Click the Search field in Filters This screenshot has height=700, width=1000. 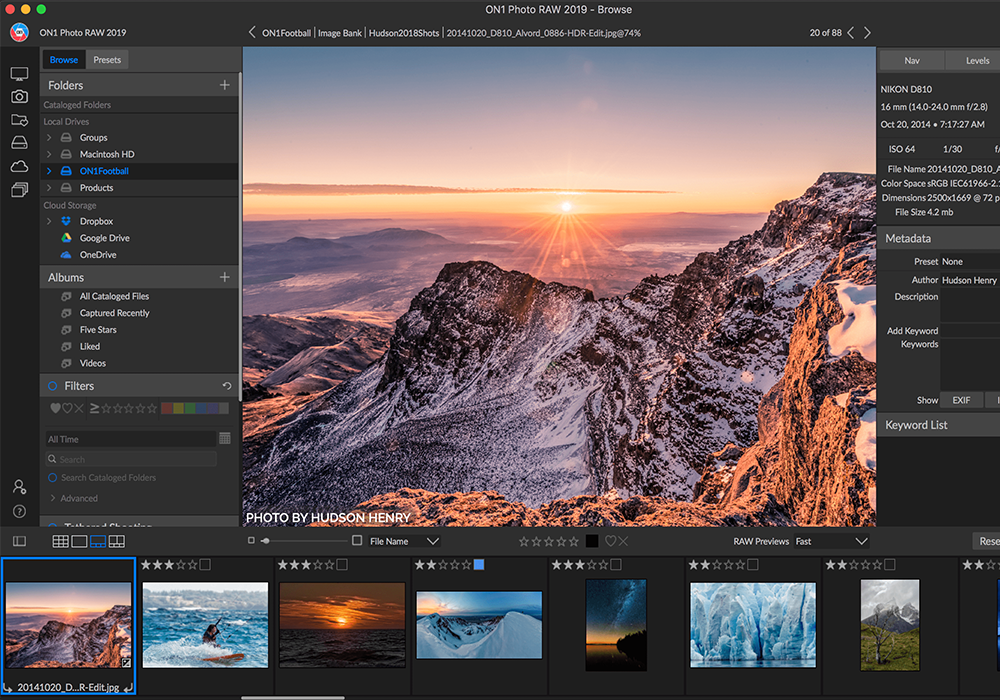tap(131, 459)
